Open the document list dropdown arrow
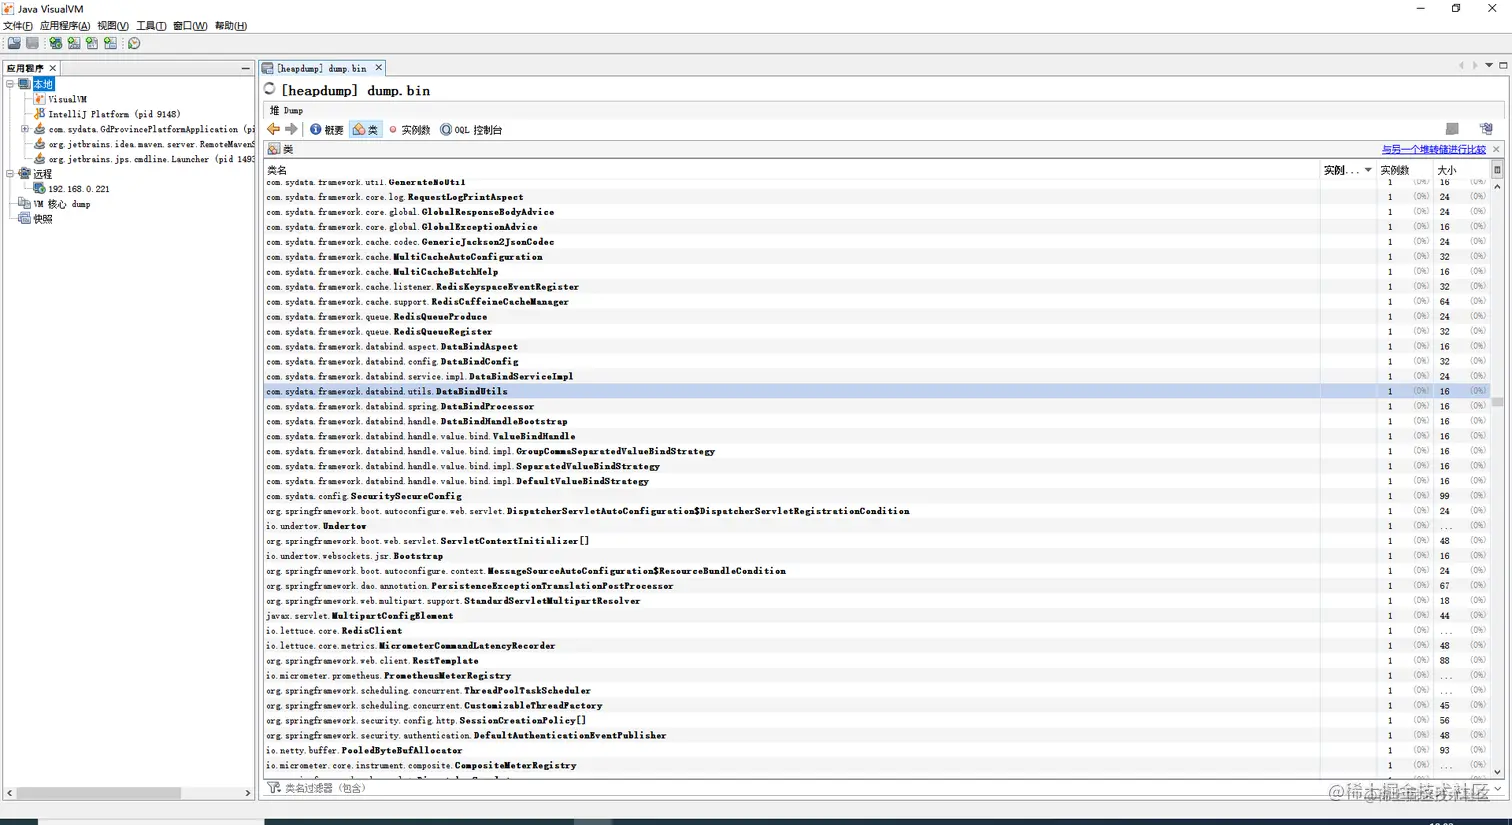 (1489, 66)
